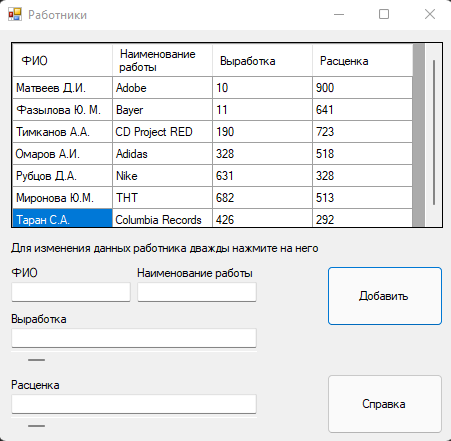Image resolution: width=451 pixels, height=441 pixels.
Task: Select the ТНТ cell
Action: (x=162, y=198)
